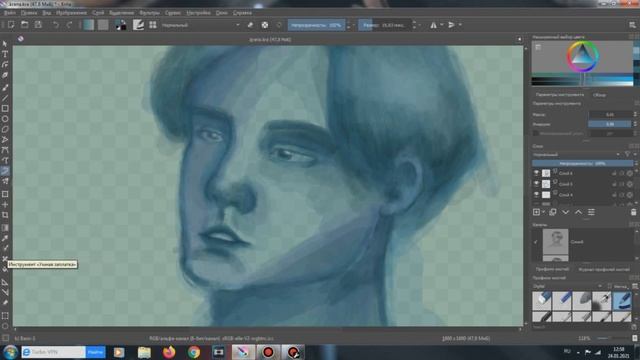This screenshot has height=360, width=640.
Task: Toggle lock on the top layer
Action: (614, 173)
